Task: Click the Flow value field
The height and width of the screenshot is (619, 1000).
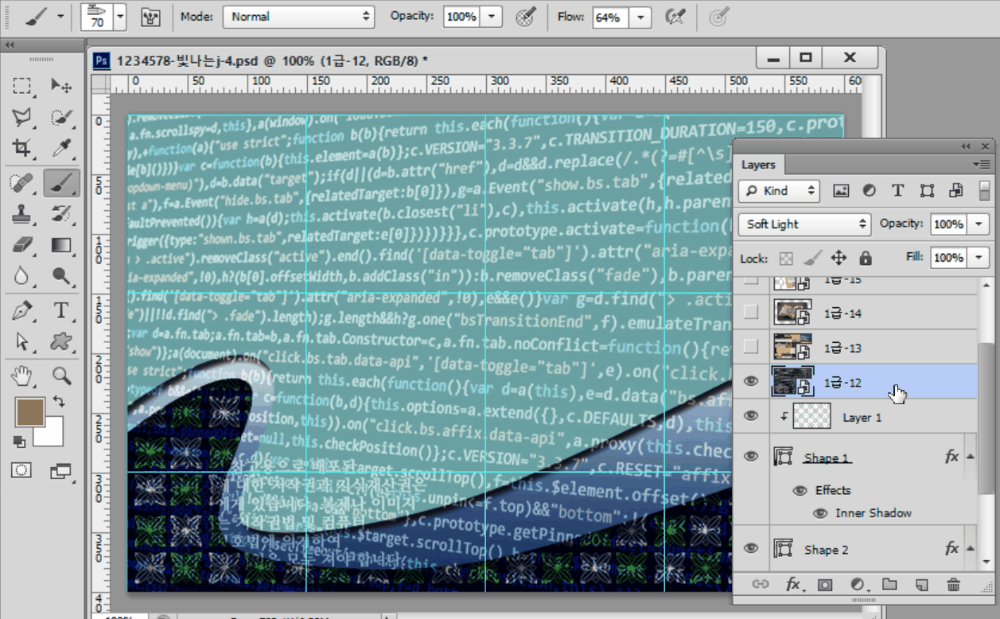Action: pos(610,17)
